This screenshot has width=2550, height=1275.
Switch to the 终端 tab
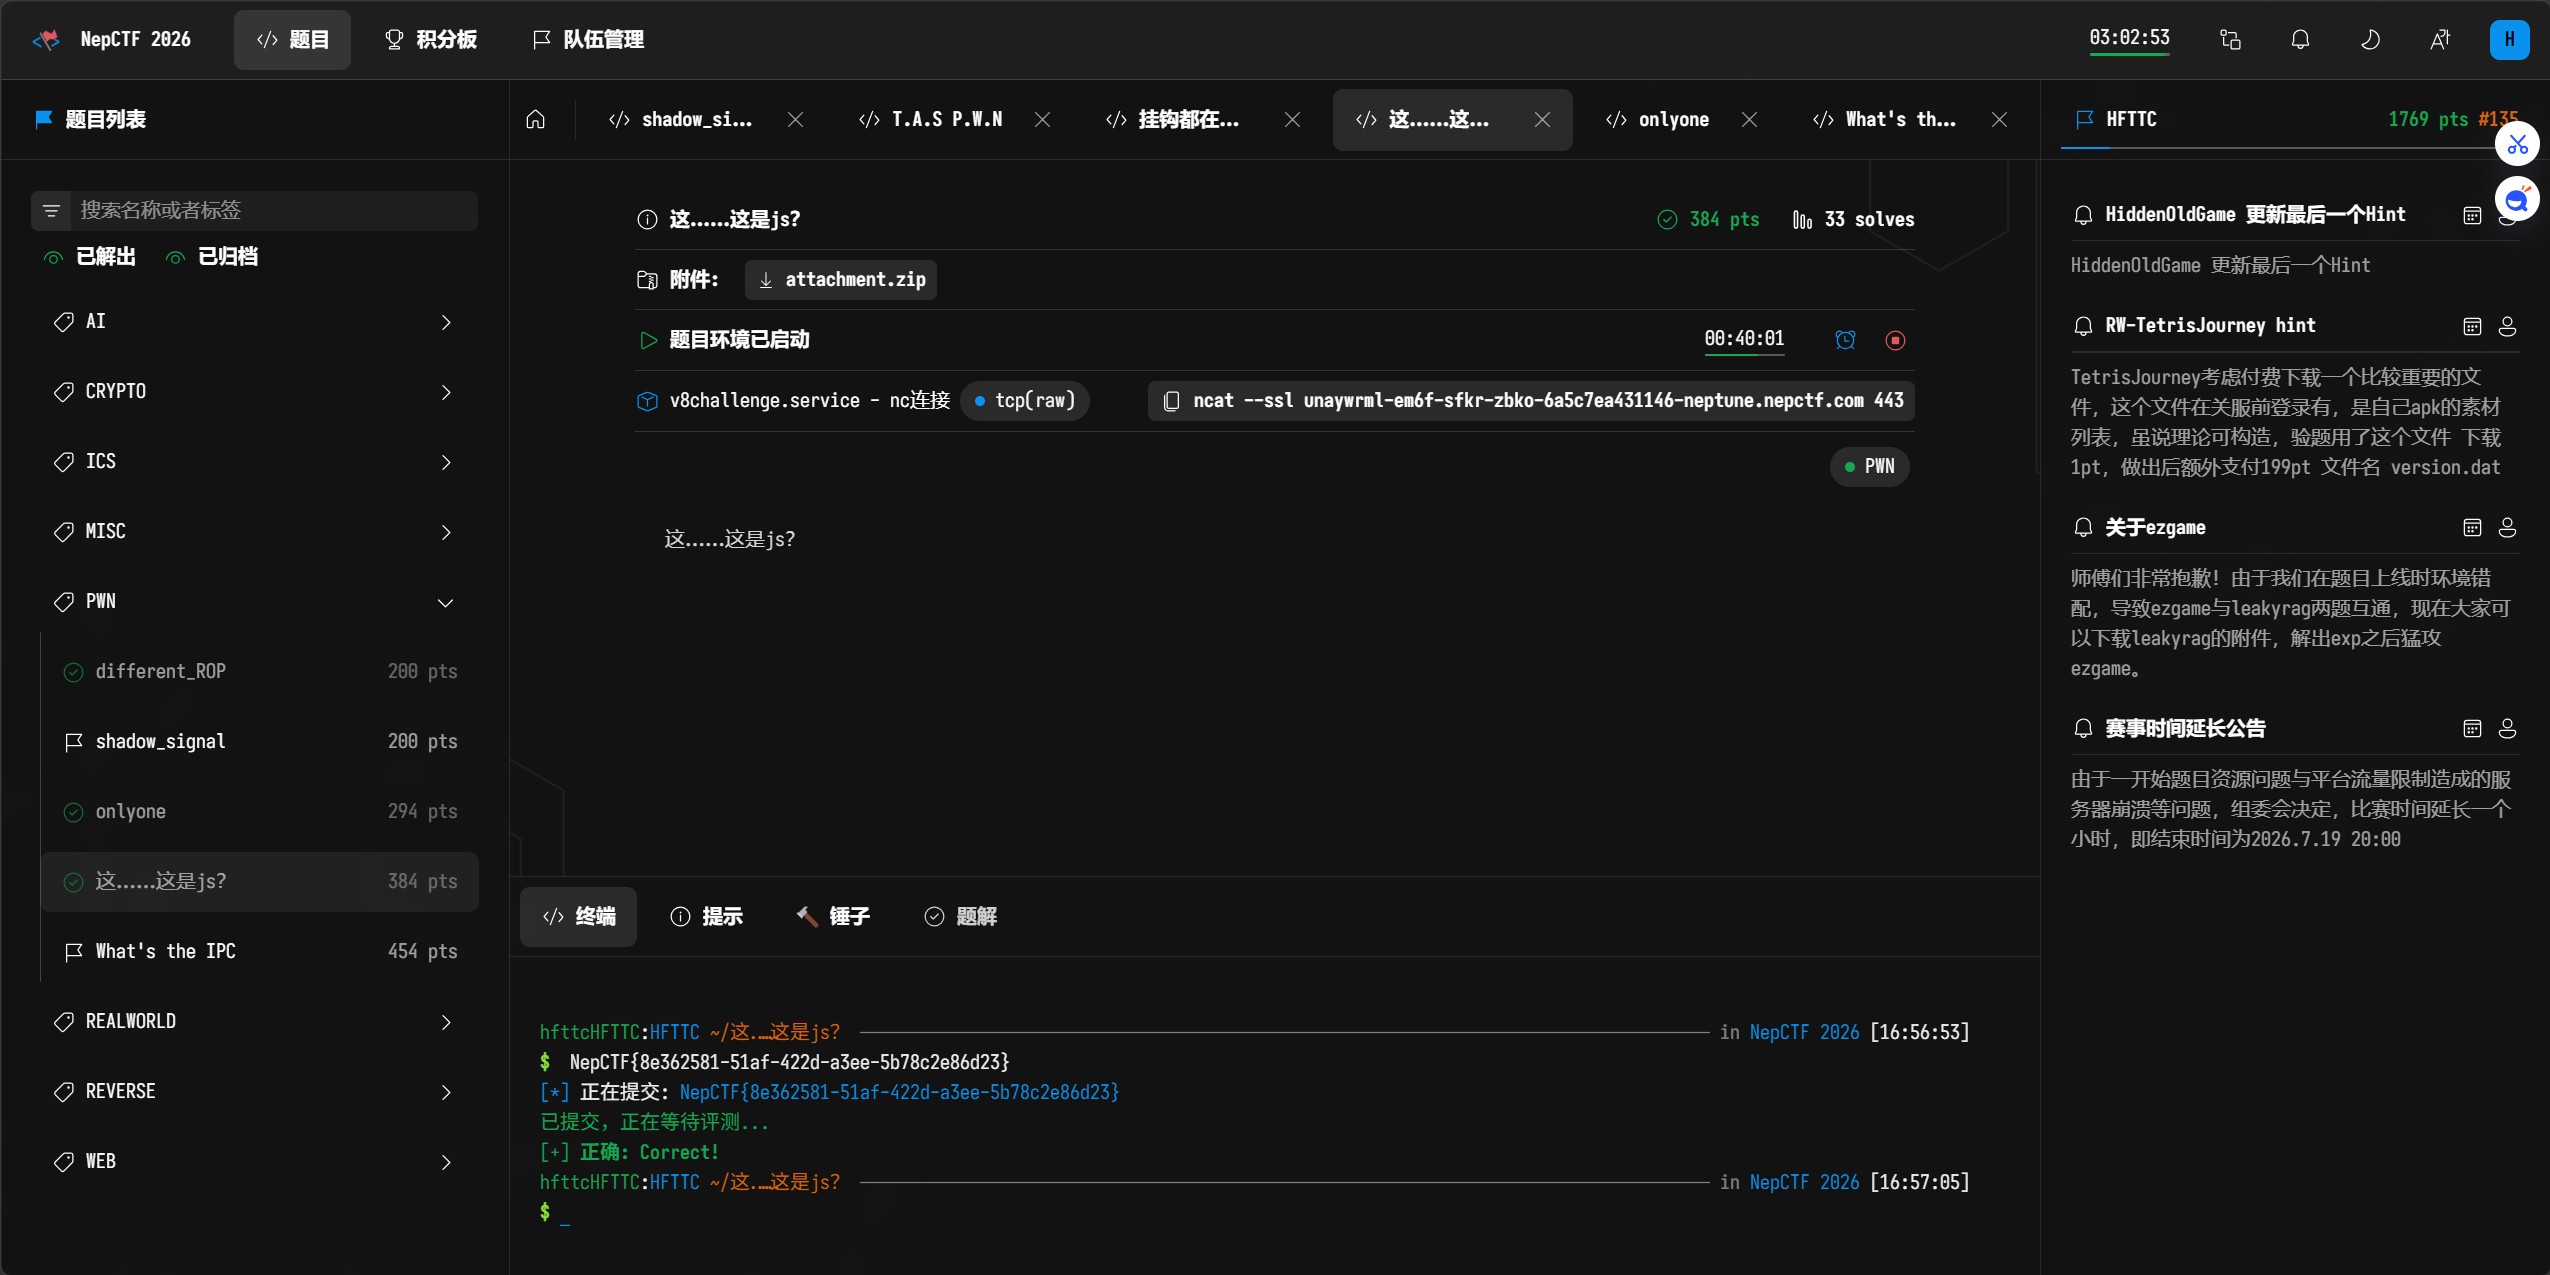pyautogui.click(x=578, y=917)
